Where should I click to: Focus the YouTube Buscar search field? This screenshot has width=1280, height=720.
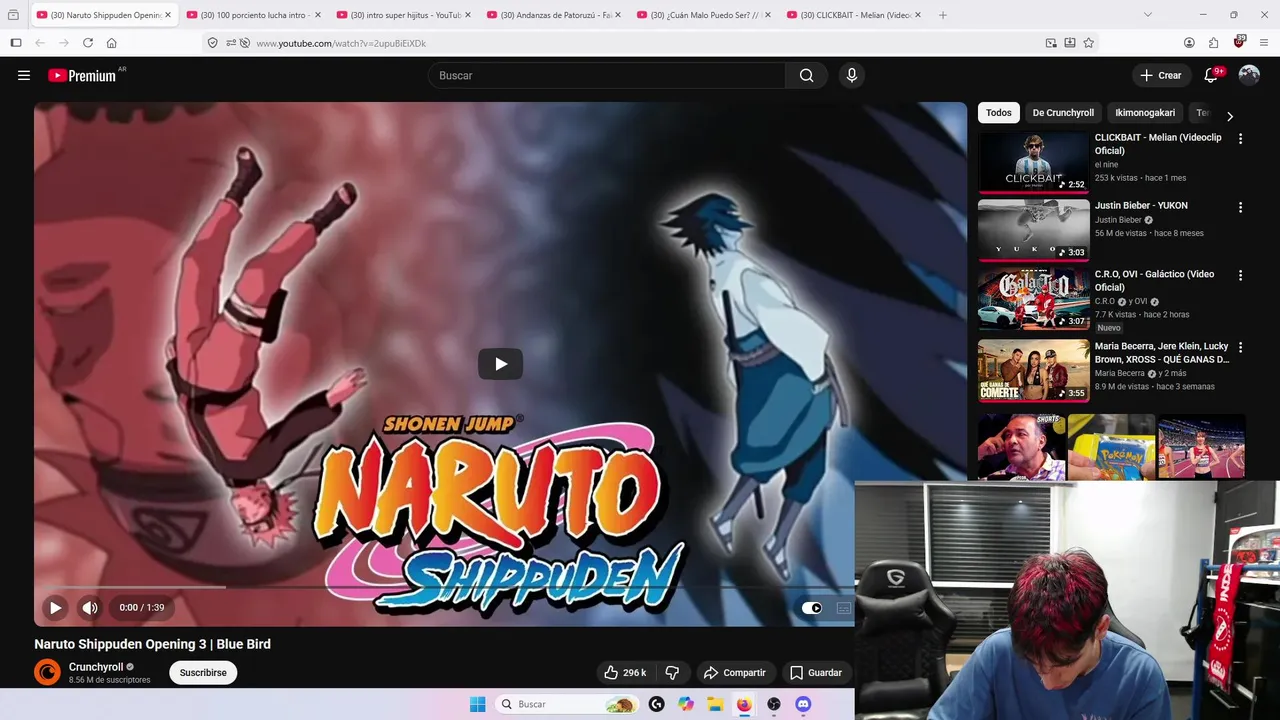pyautogui.click(x=607, y=75)
